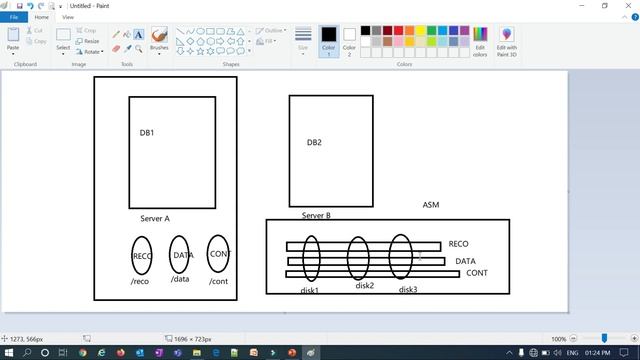The height and width of the screenshot is (360, 640).
Task: Choose the red color swatch
Action: click(398, 30)
